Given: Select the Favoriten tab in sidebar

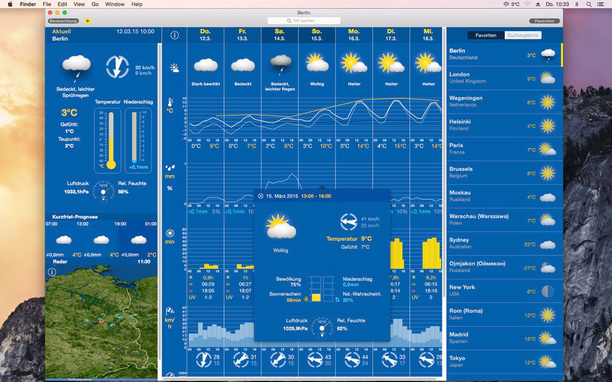Looking at the screenshot, I should [x=486, y=35].
